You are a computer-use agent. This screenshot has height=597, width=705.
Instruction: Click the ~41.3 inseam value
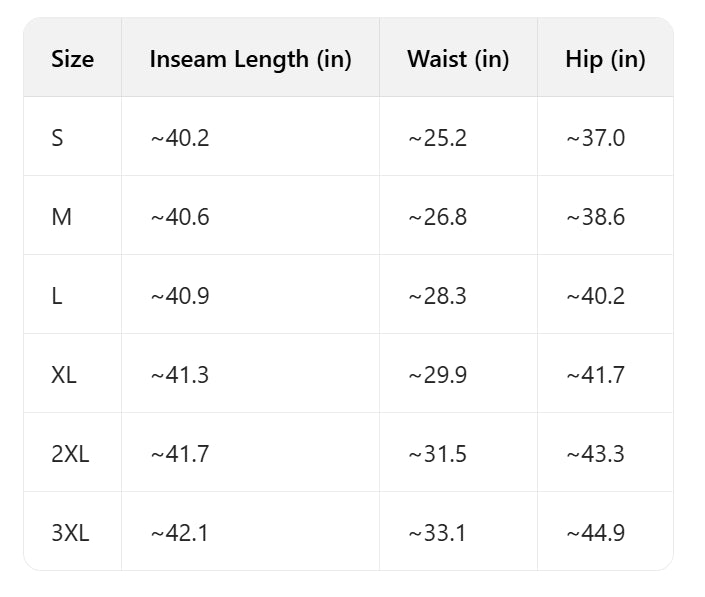point(180,375)
